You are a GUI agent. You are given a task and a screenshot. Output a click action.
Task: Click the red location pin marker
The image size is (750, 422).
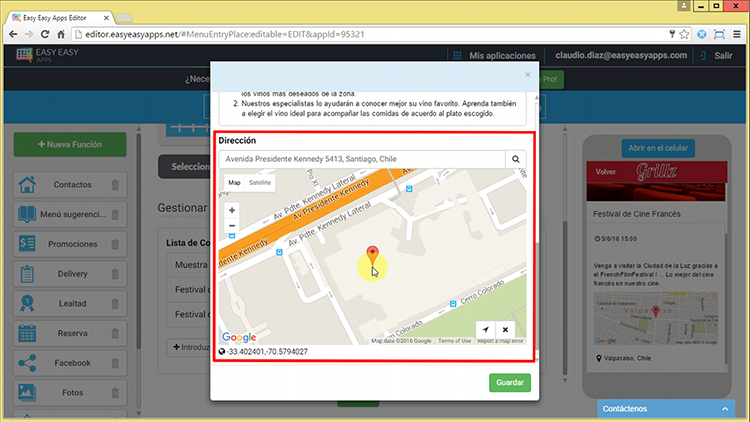point(372,255)
